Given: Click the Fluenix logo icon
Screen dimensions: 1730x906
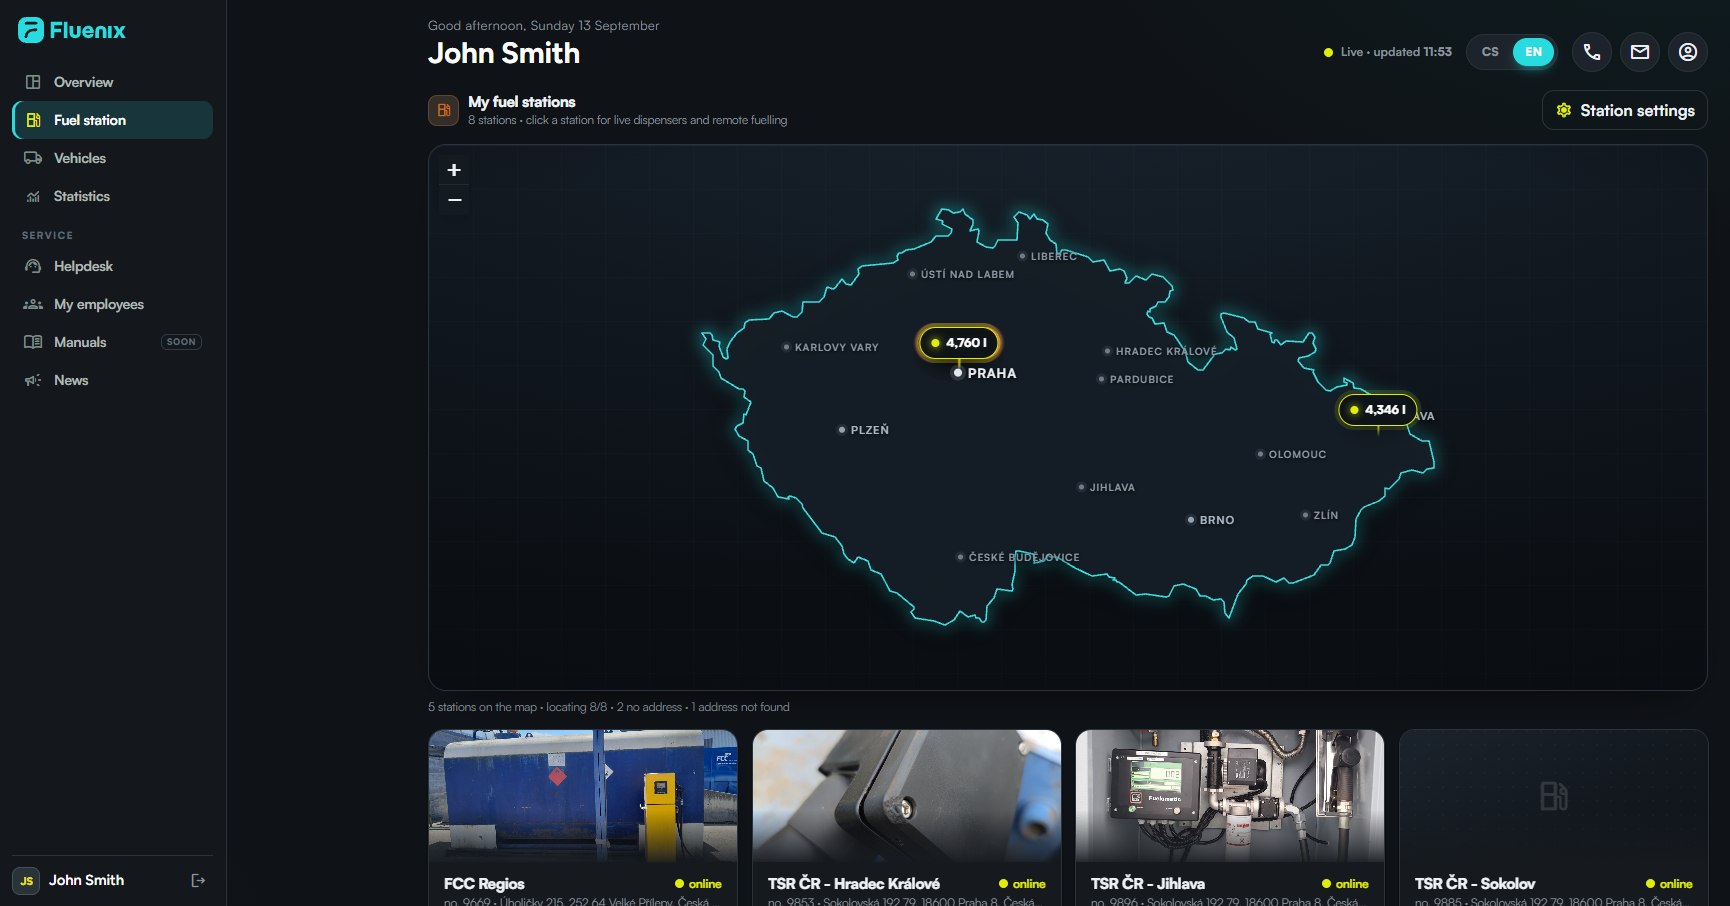Looking at the screenshot, I should click(31, 30).
